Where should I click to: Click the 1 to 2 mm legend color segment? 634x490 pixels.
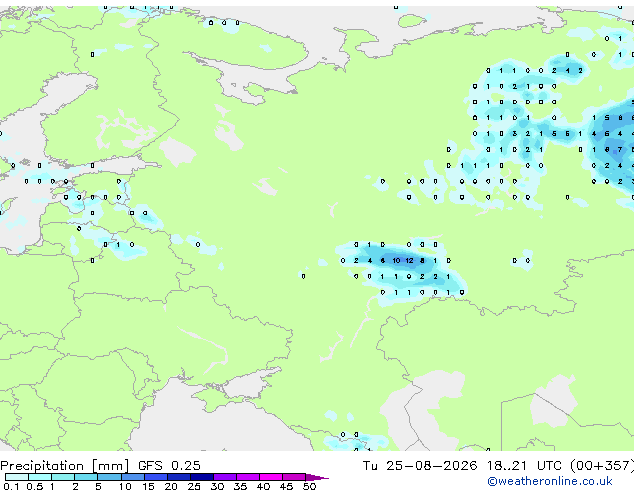63,477
